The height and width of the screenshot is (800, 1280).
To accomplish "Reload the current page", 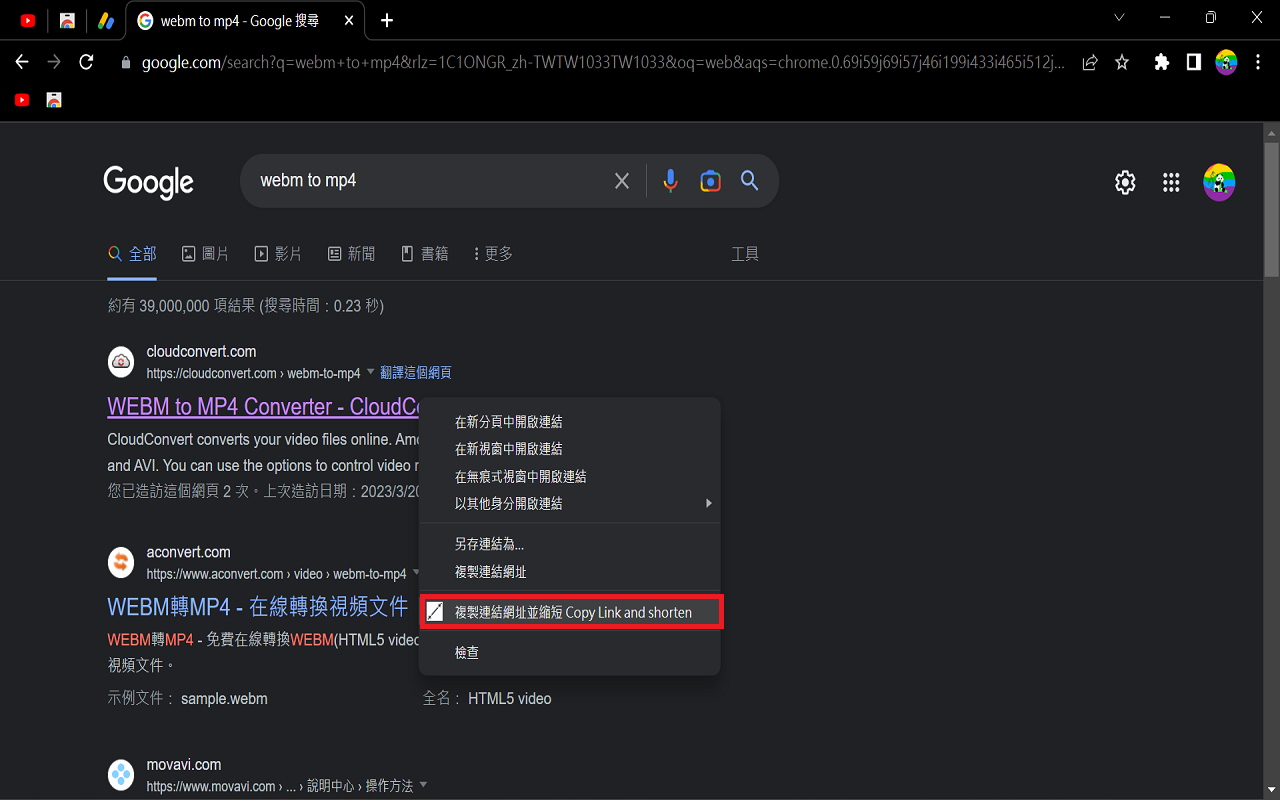I will tap(86, 62).
